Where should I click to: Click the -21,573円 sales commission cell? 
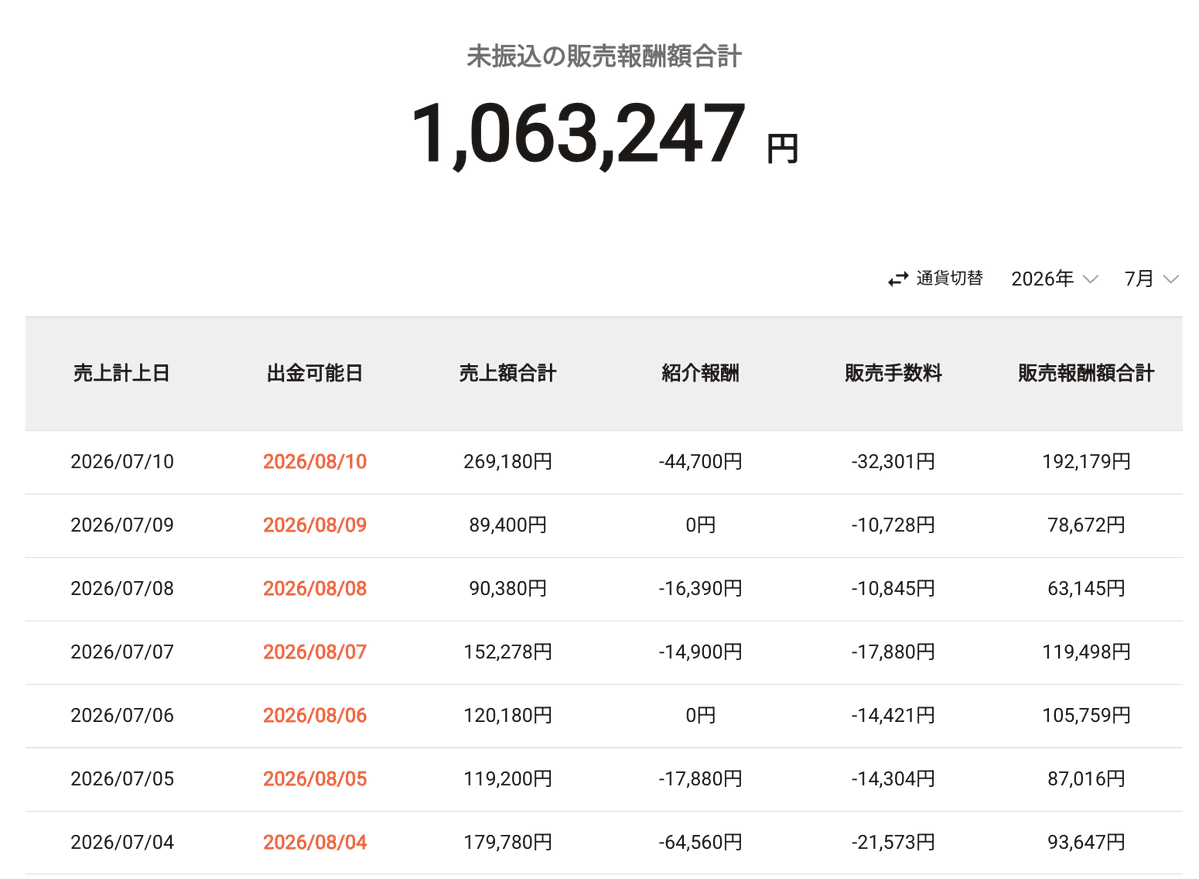893,842
